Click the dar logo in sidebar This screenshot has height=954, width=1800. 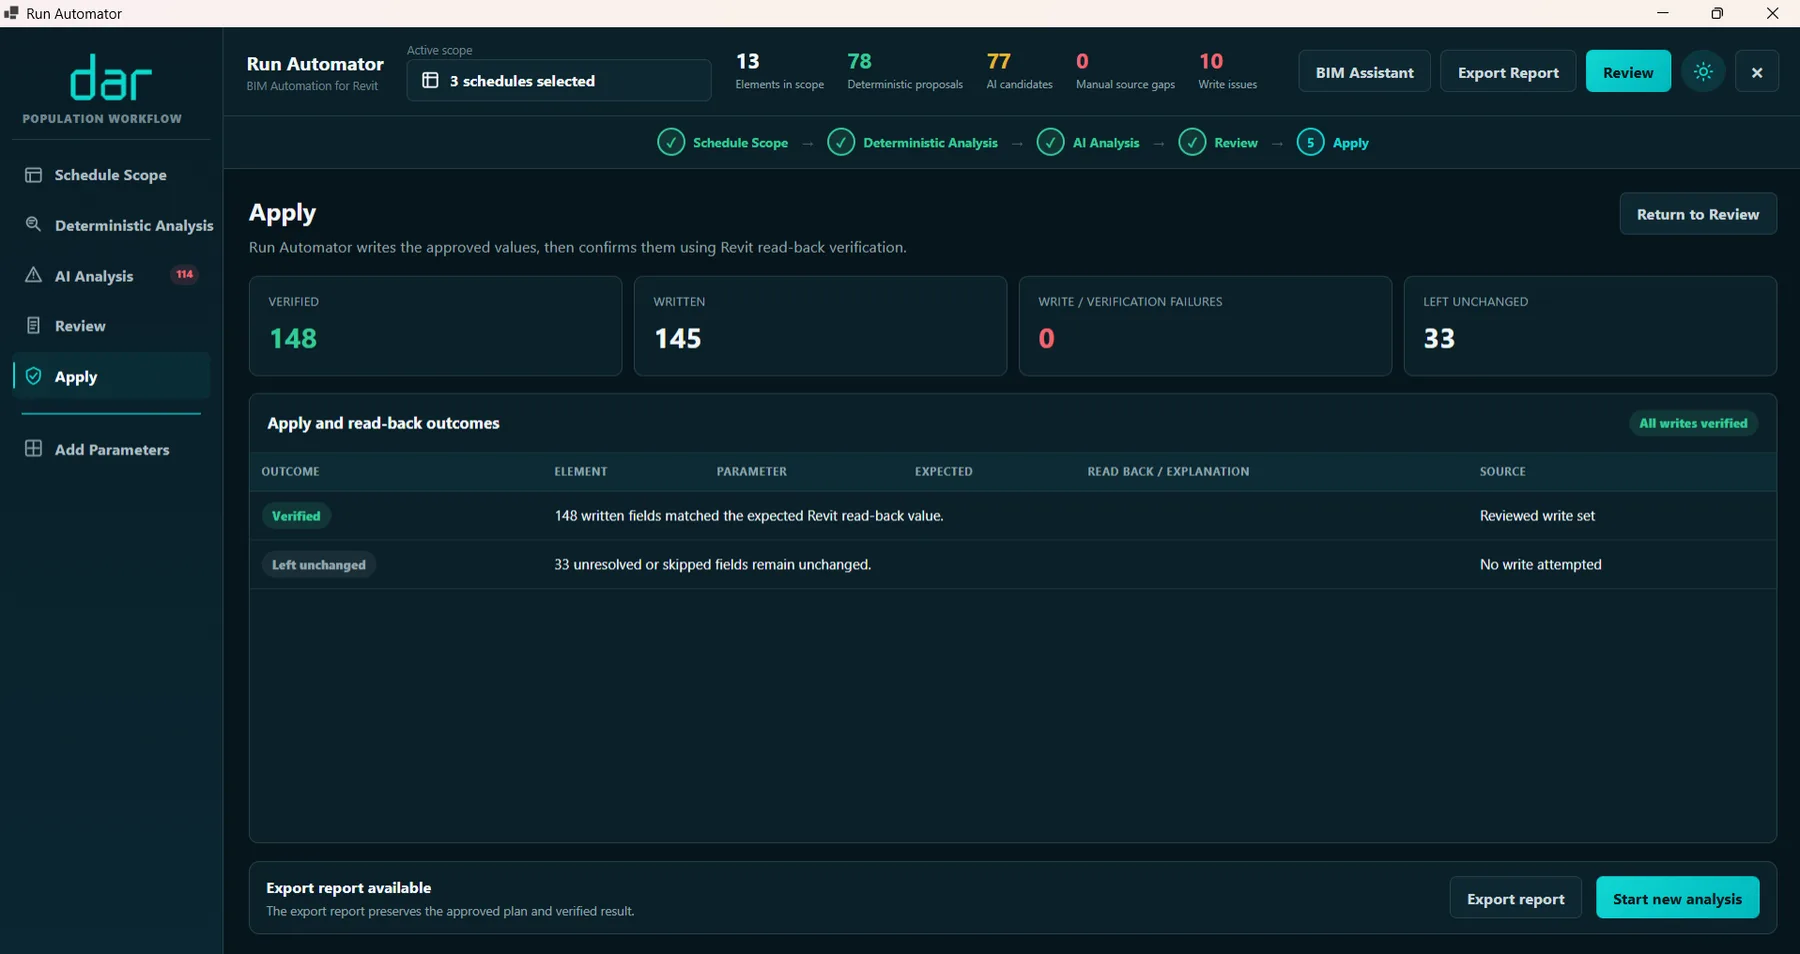pos(110,78)
